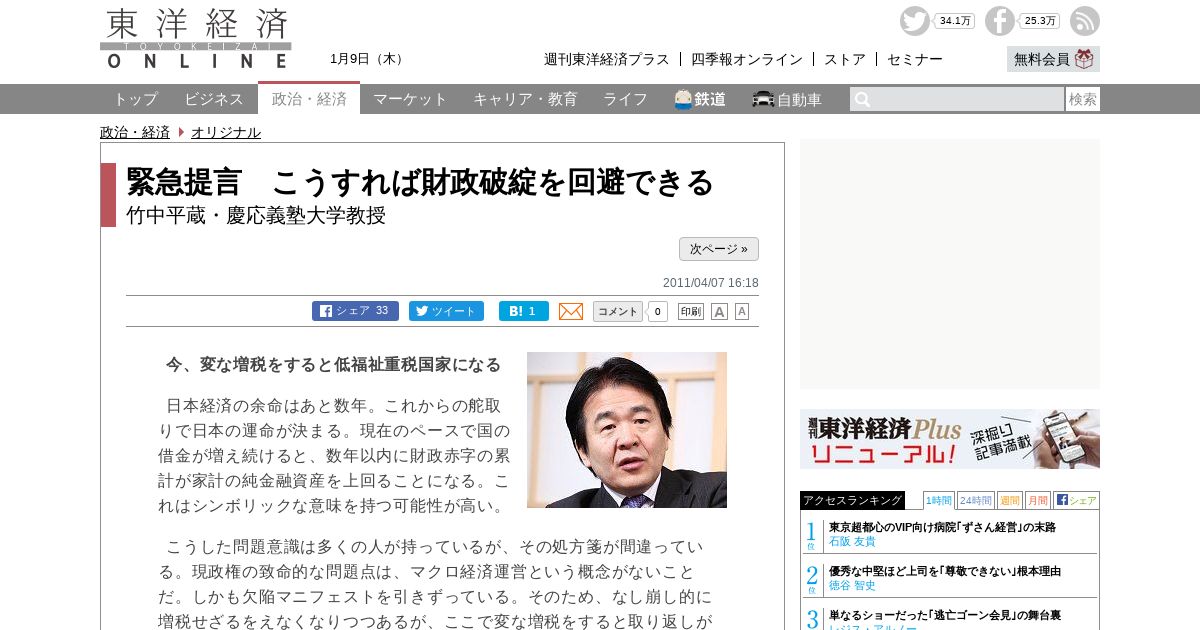Open the トップ navigation tab
This screenshot has width=1200, height=630.
tap(135, 99)
